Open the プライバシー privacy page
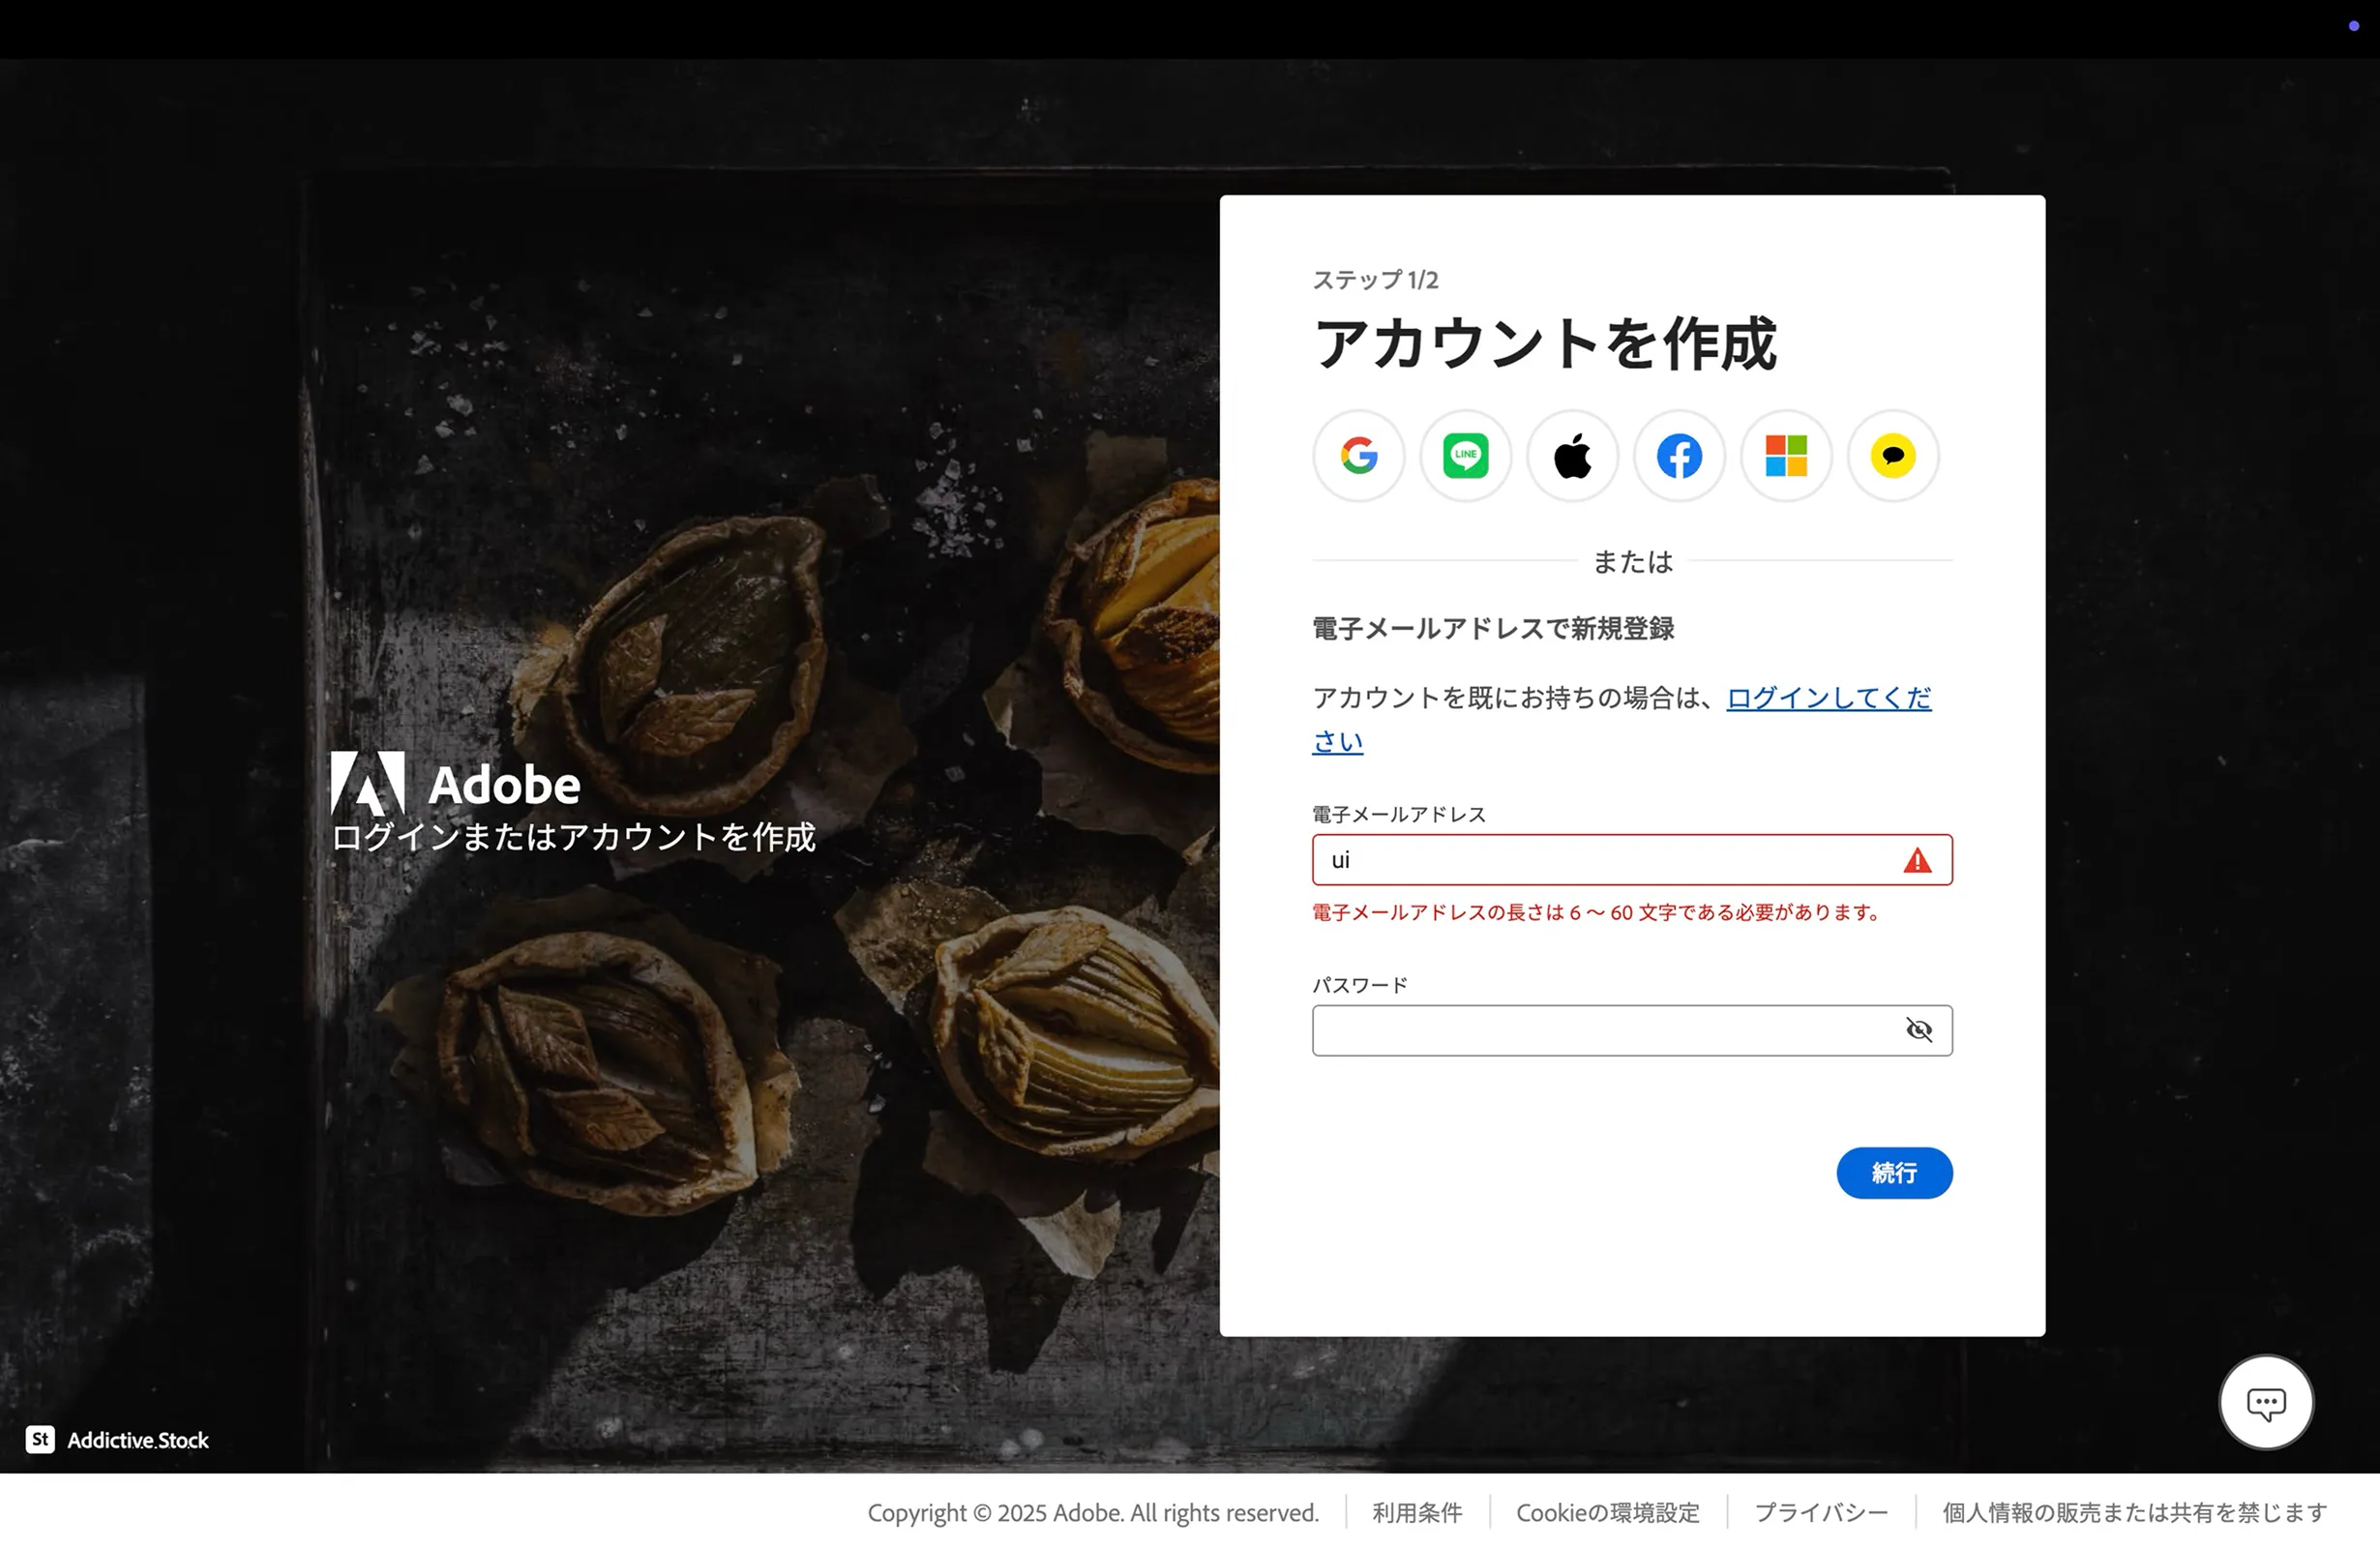 click(x=1820, y=1512)
